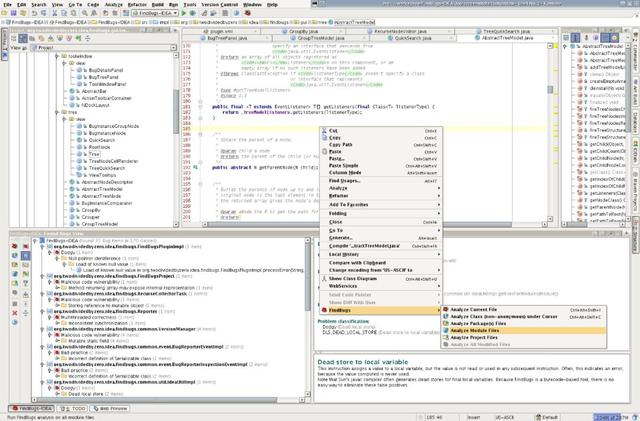This screenshot has width=640, height=421.
Task: Collapse the FindBugs-IDEA root results node
Action: coord(35,241)
